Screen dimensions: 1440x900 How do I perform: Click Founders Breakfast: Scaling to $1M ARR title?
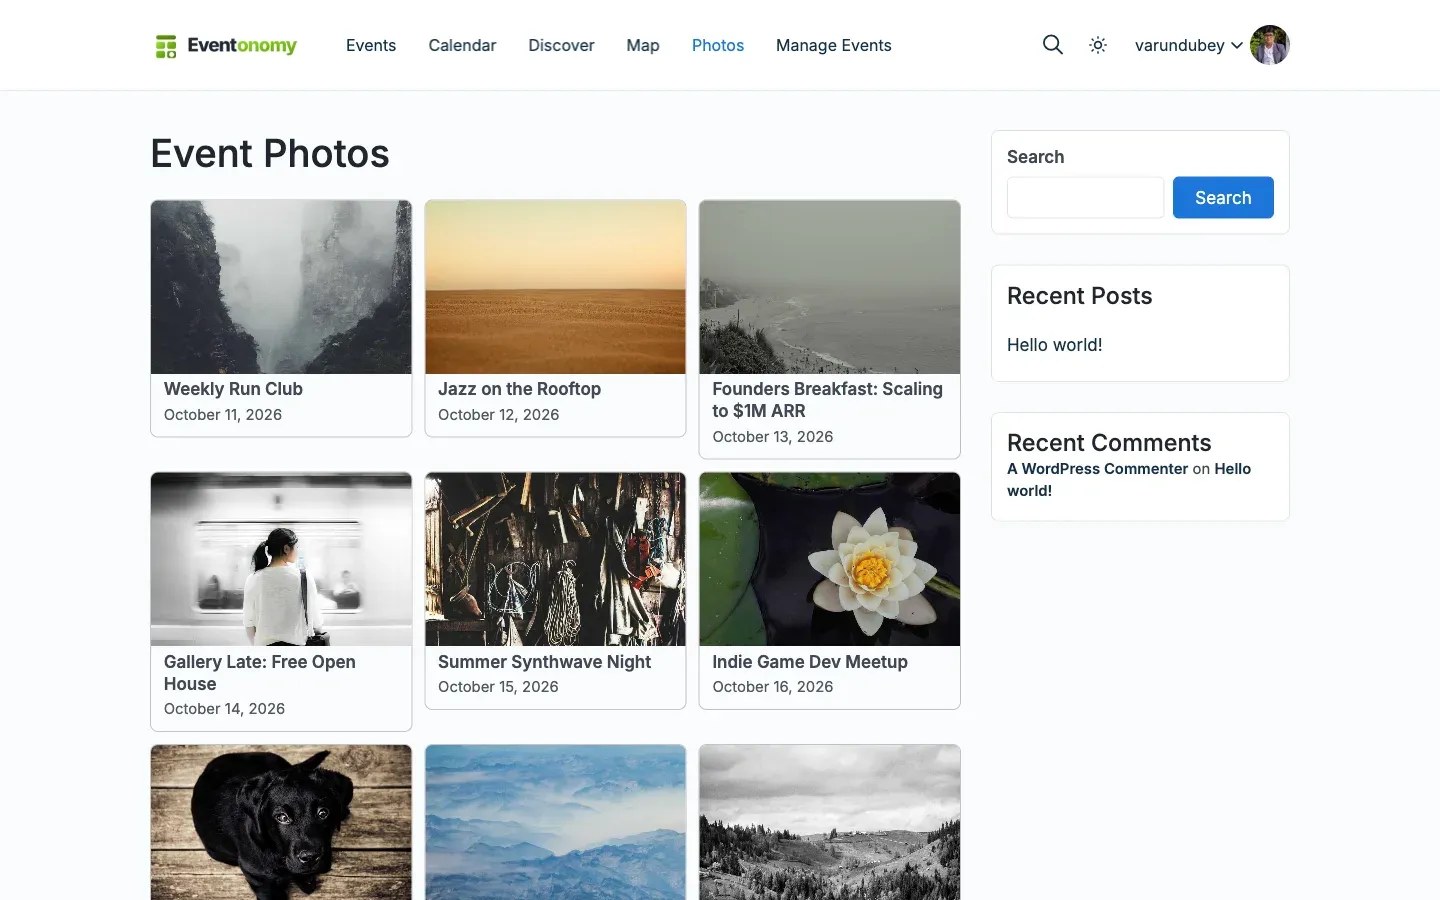[827, 400]
